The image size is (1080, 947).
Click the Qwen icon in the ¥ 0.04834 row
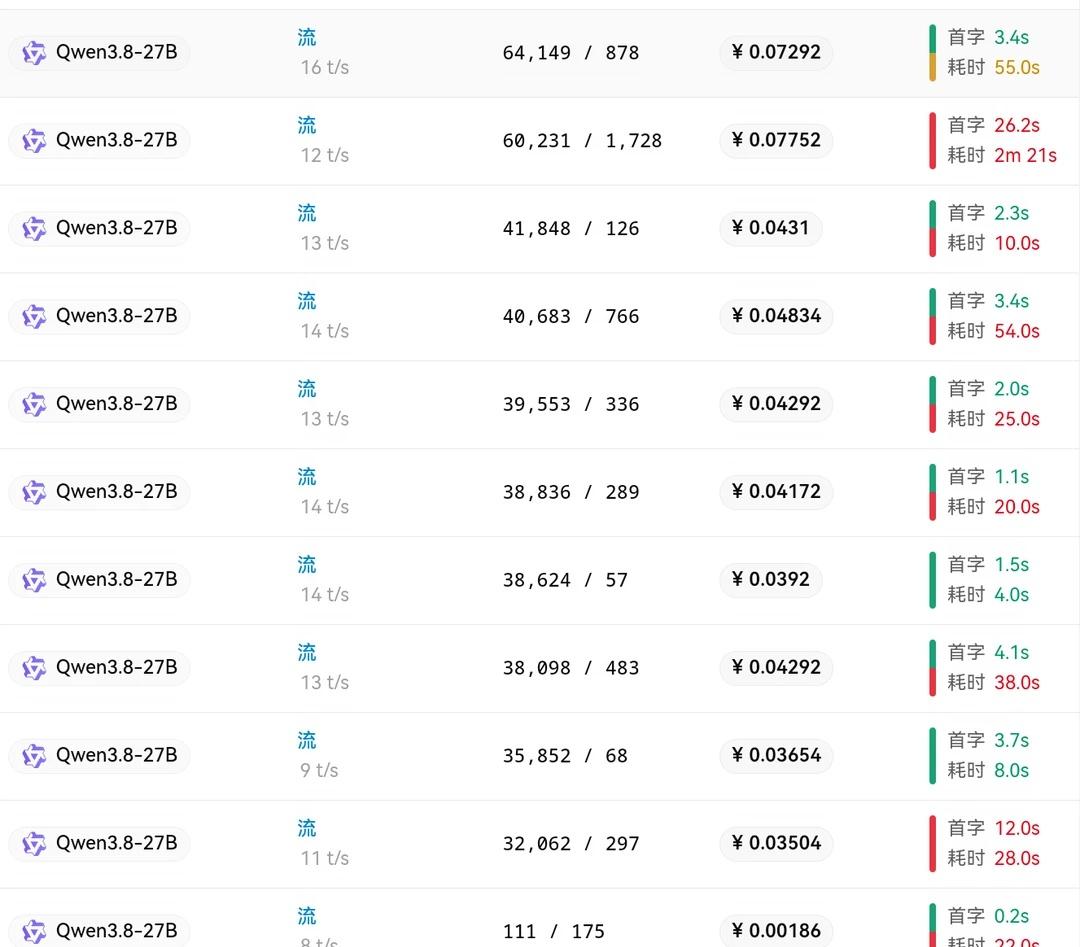point(34,316)
